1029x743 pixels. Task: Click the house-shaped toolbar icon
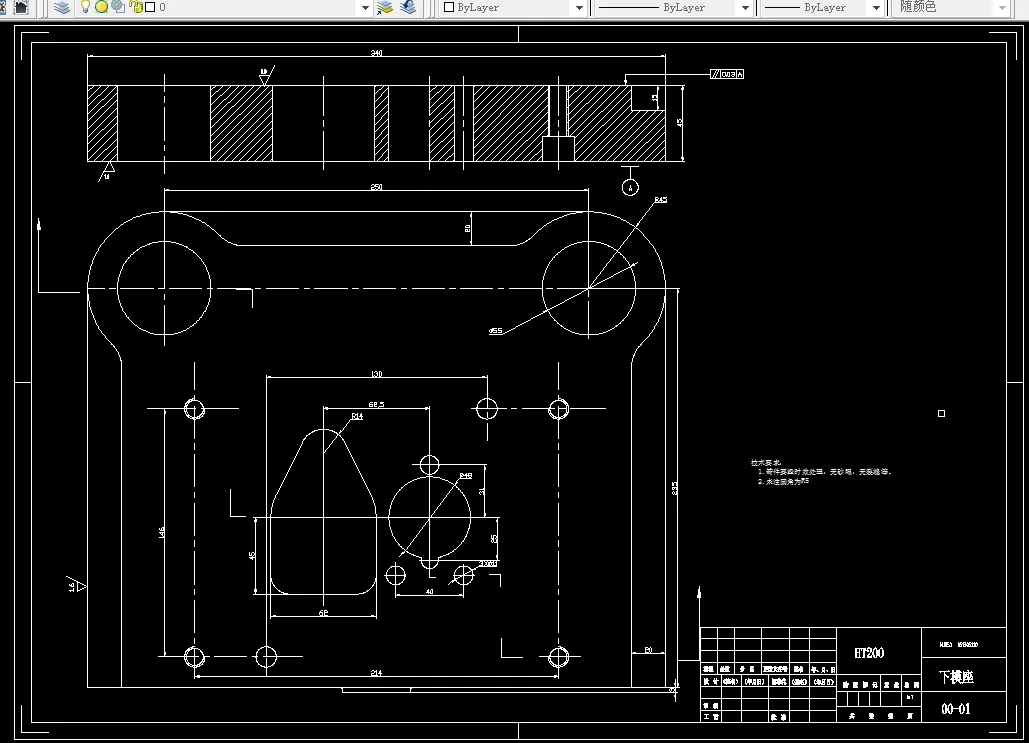[21, 7]
